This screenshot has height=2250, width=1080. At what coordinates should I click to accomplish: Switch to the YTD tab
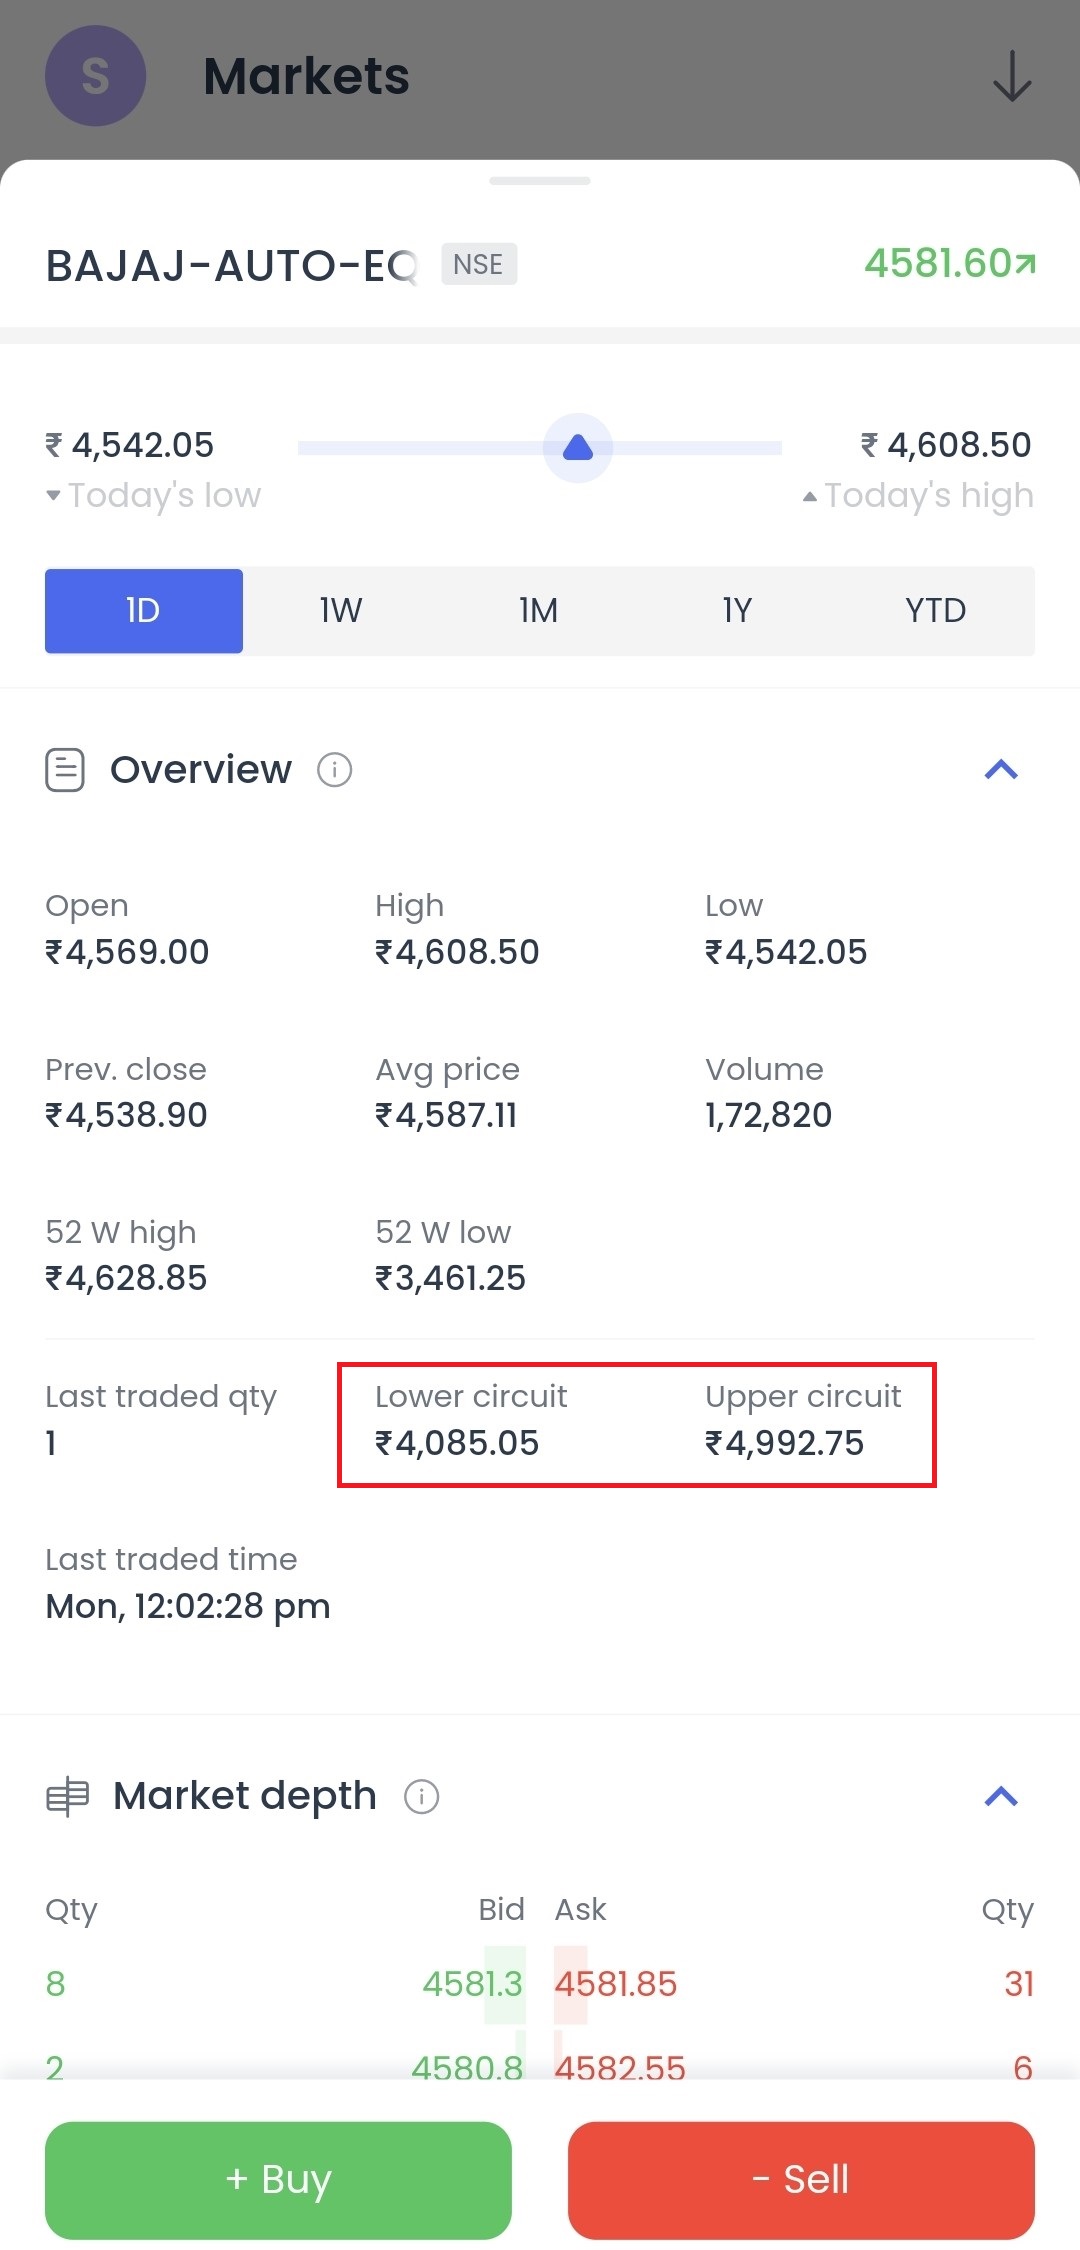pos(935,611)
